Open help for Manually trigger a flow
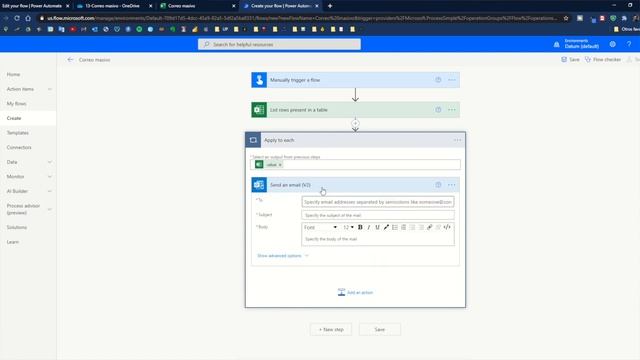 pos(438,80)
